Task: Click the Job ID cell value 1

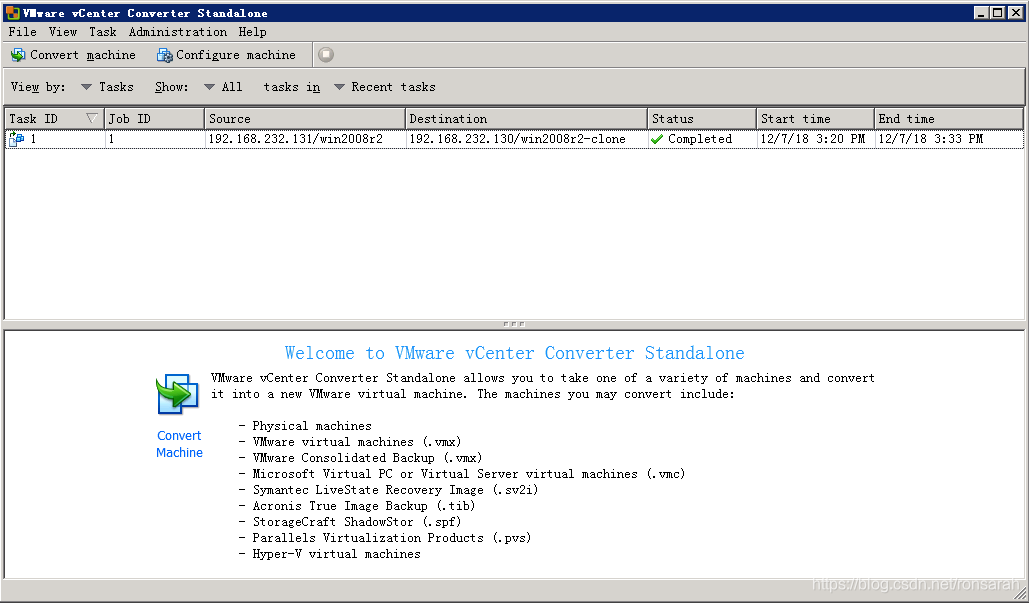Action: tap(112, 139)
